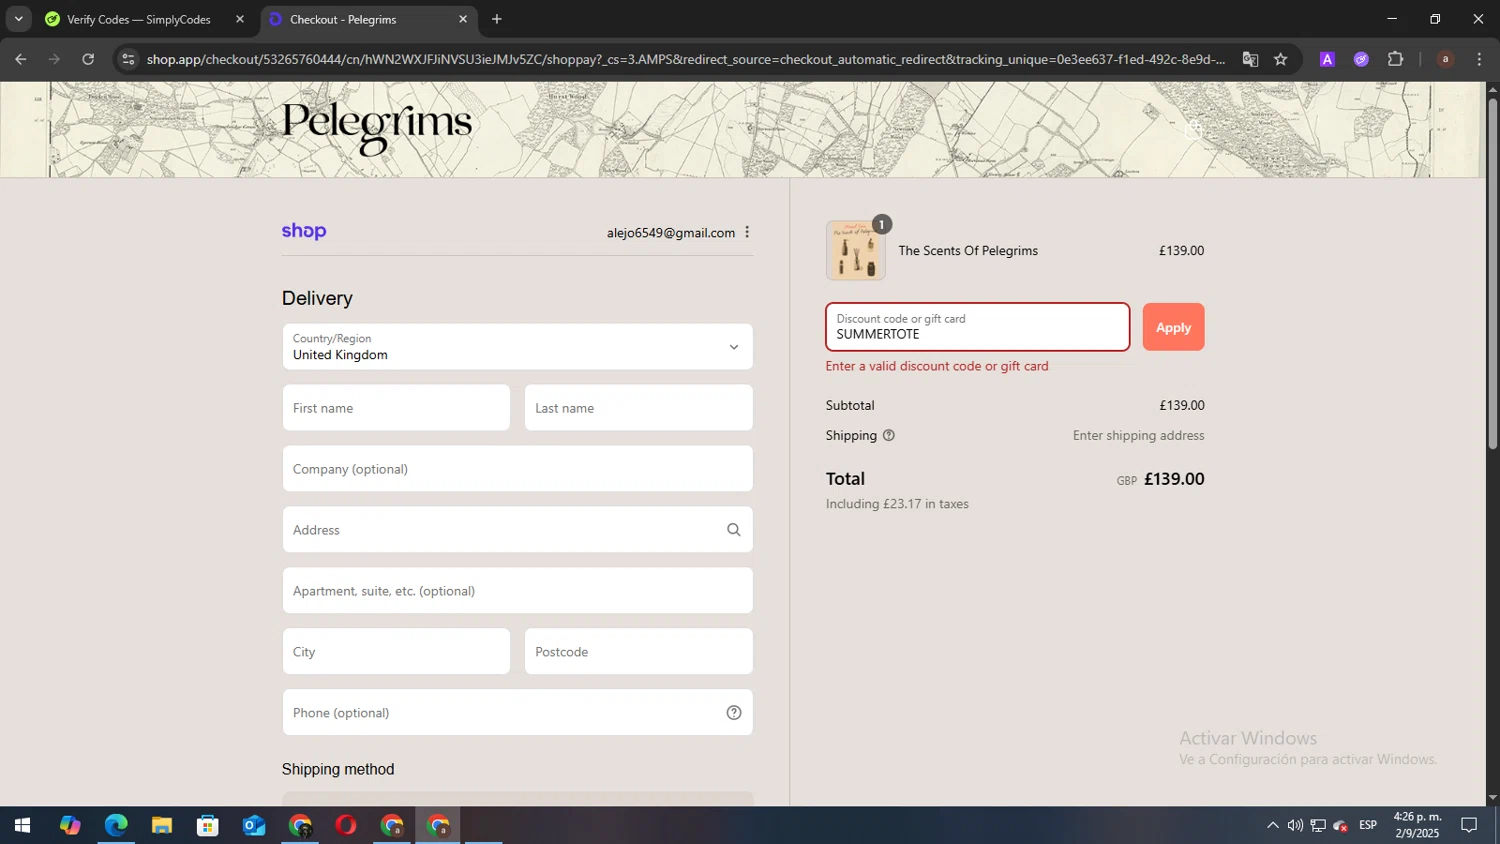1500x844 pixels.
Task: Open the clock and date panel
Action: (x=1417, y=825)
